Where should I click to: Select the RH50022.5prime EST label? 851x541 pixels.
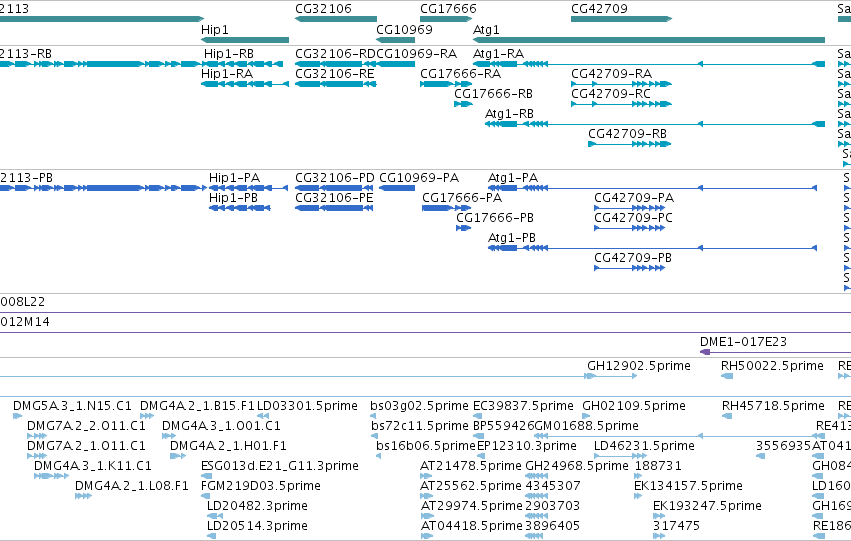pos(772,366)
